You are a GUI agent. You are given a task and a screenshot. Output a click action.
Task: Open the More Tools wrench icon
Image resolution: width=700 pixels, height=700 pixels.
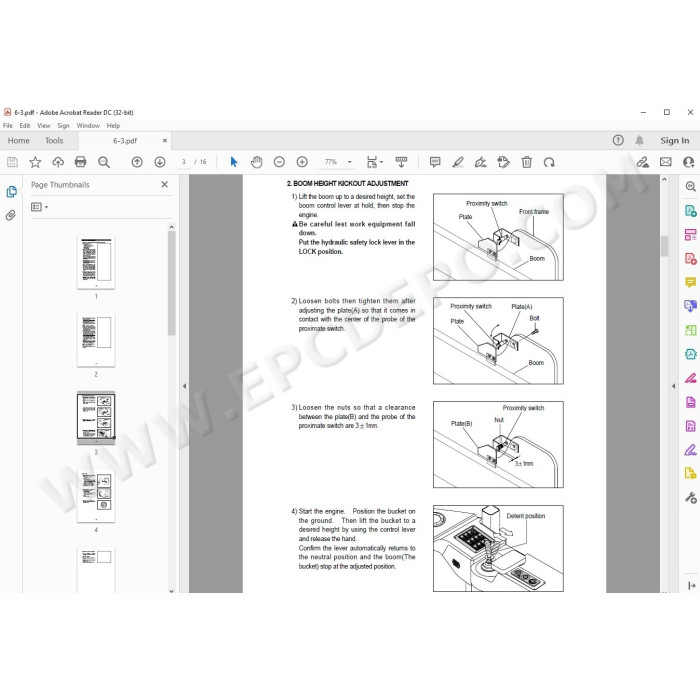[691, 497]
